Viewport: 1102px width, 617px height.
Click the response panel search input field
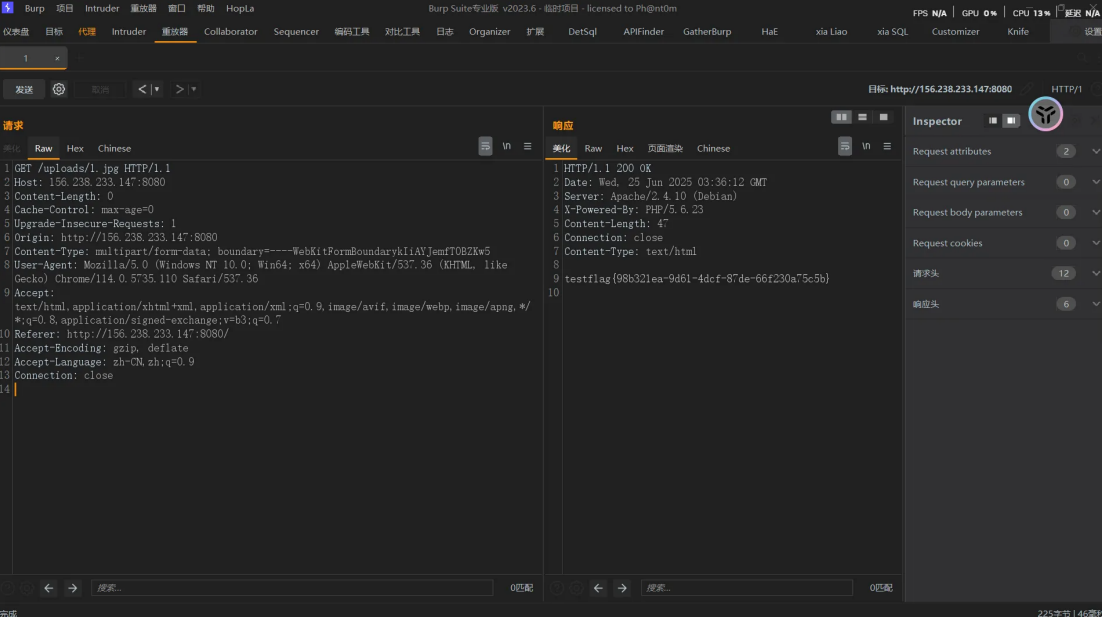coord(746,588)
